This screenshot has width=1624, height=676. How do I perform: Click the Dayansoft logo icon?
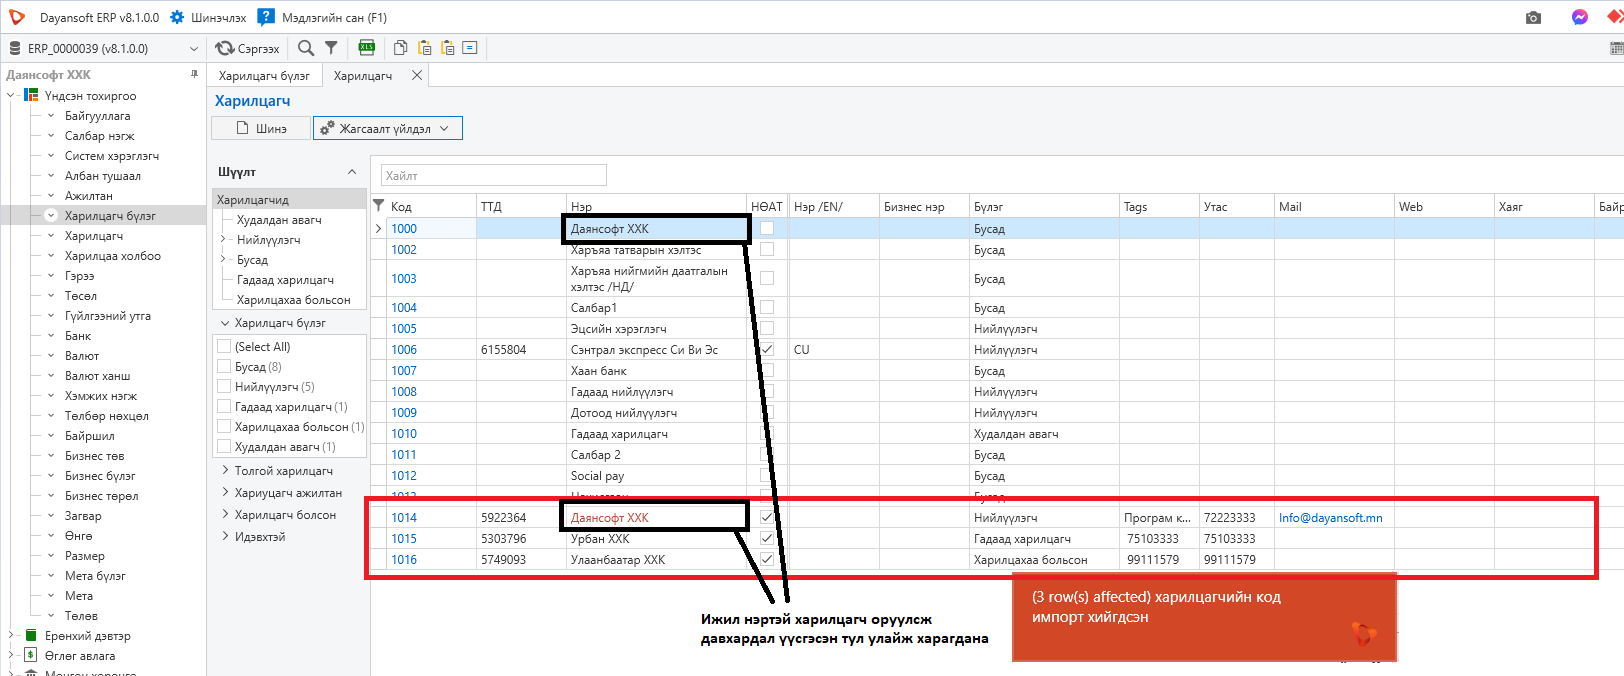16,17
